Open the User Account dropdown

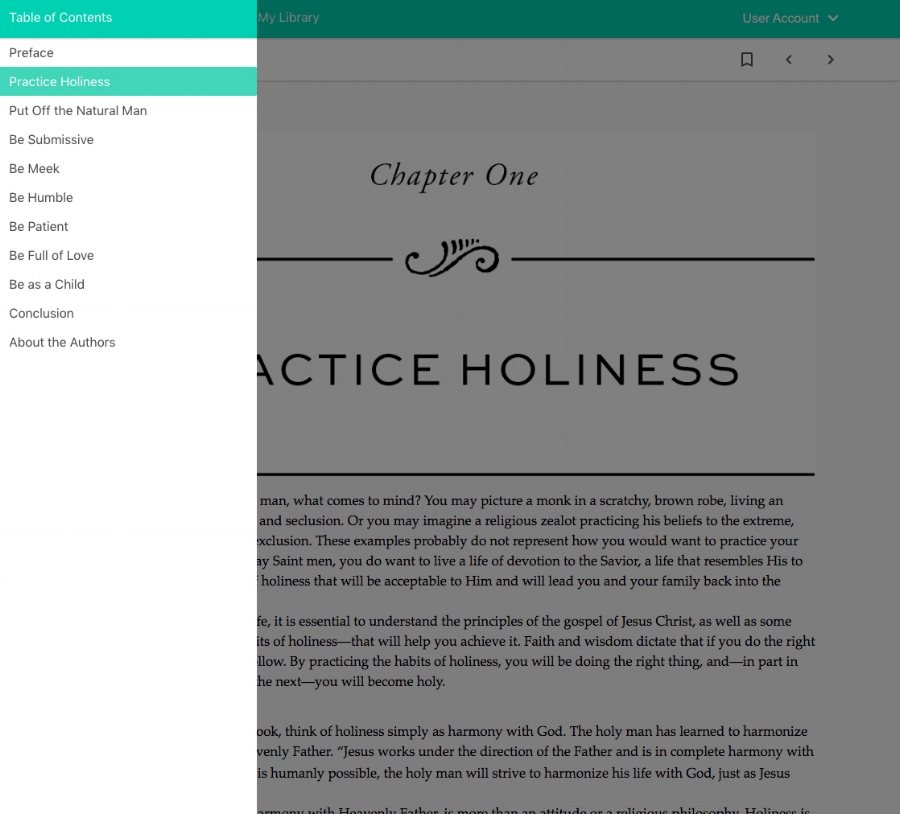[780, 18]
